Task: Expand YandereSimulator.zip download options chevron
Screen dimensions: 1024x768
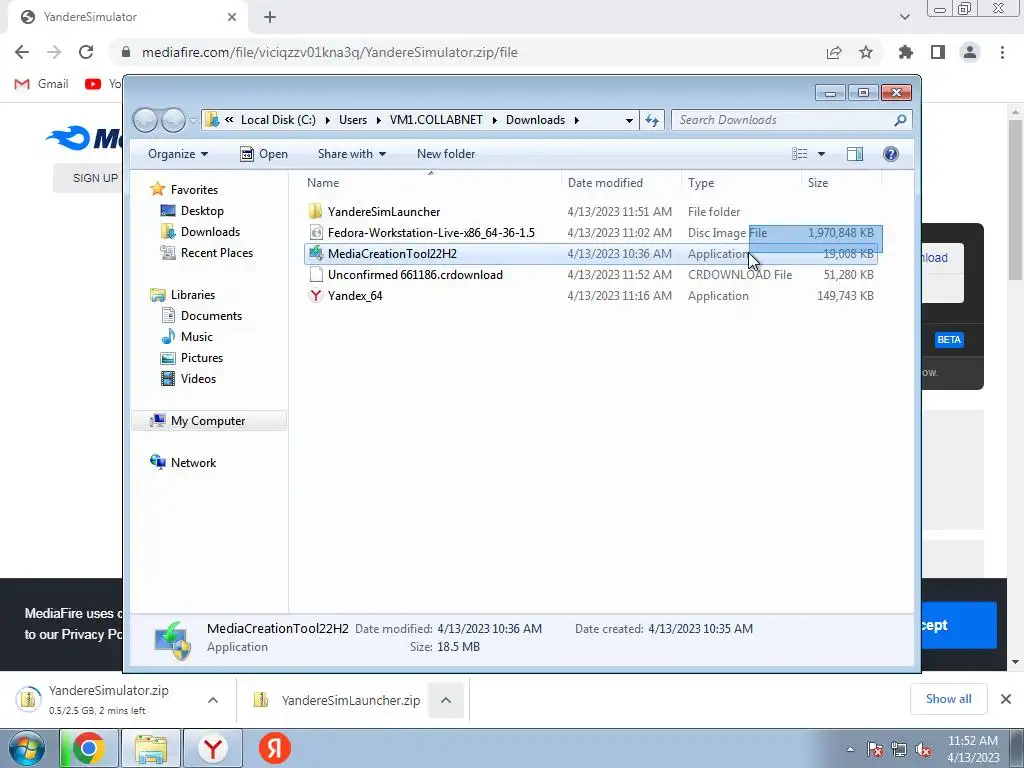Action: pos(213,700)
